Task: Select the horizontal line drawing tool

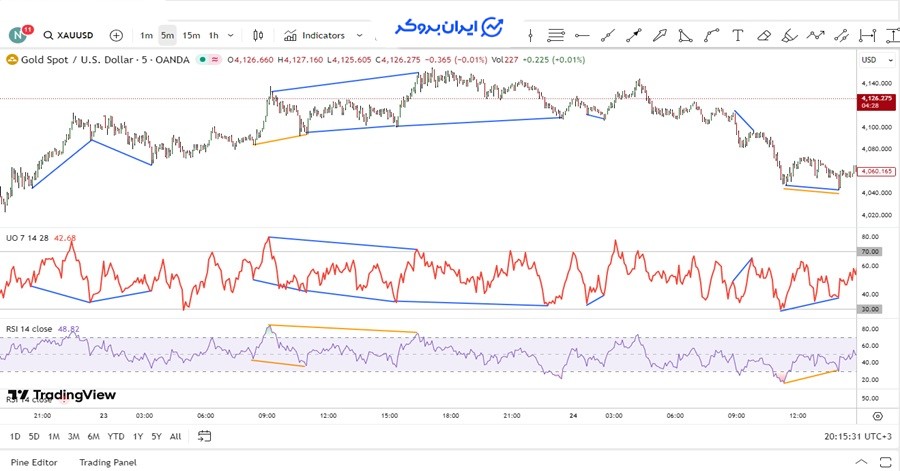Action: [x=582, y=35]
